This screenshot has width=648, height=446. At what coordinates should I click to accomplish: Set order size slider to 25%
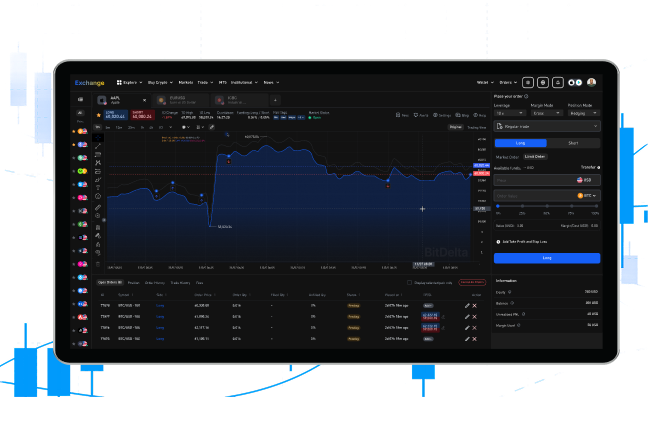522,206
